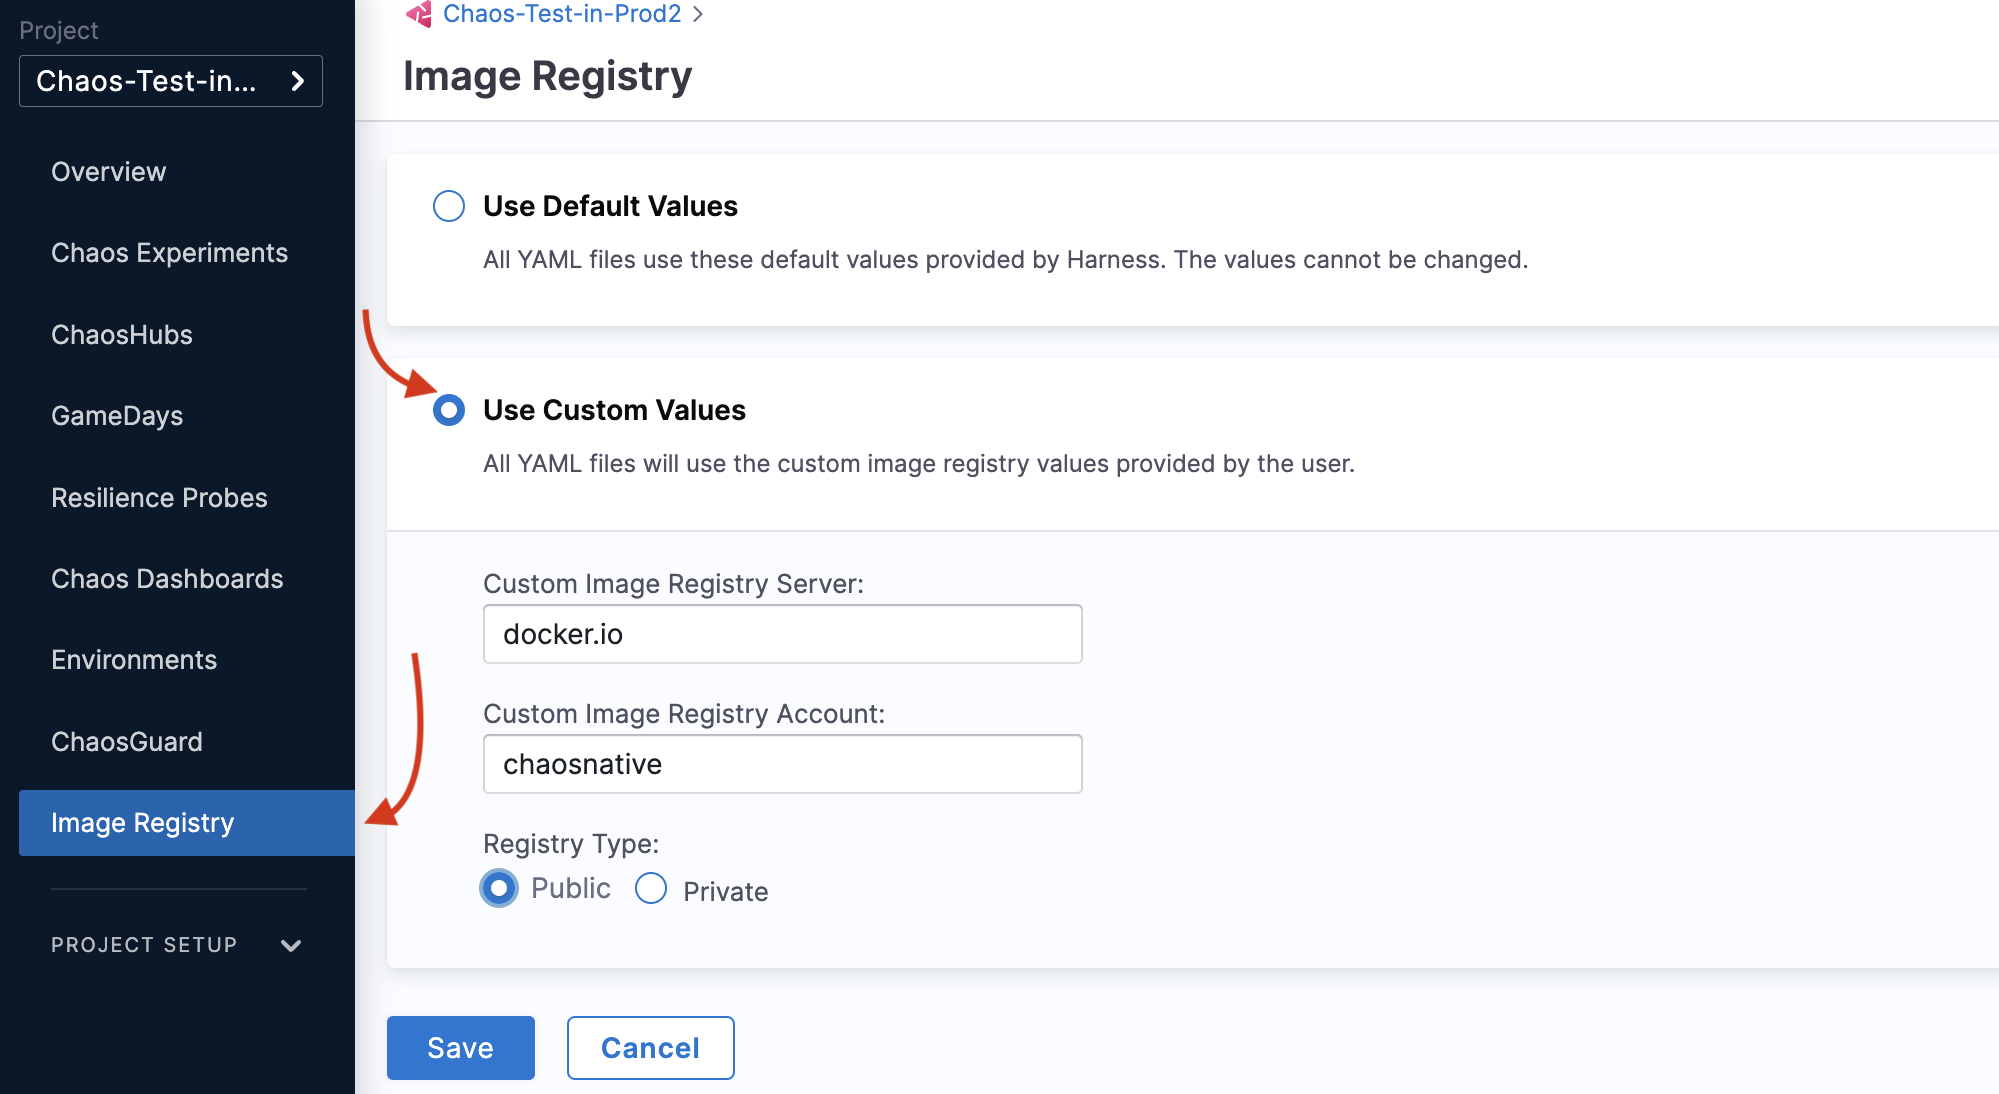The image size is (1999, 1094).
Task: Click the project selector arrow icon
Action: coord(297,81)
